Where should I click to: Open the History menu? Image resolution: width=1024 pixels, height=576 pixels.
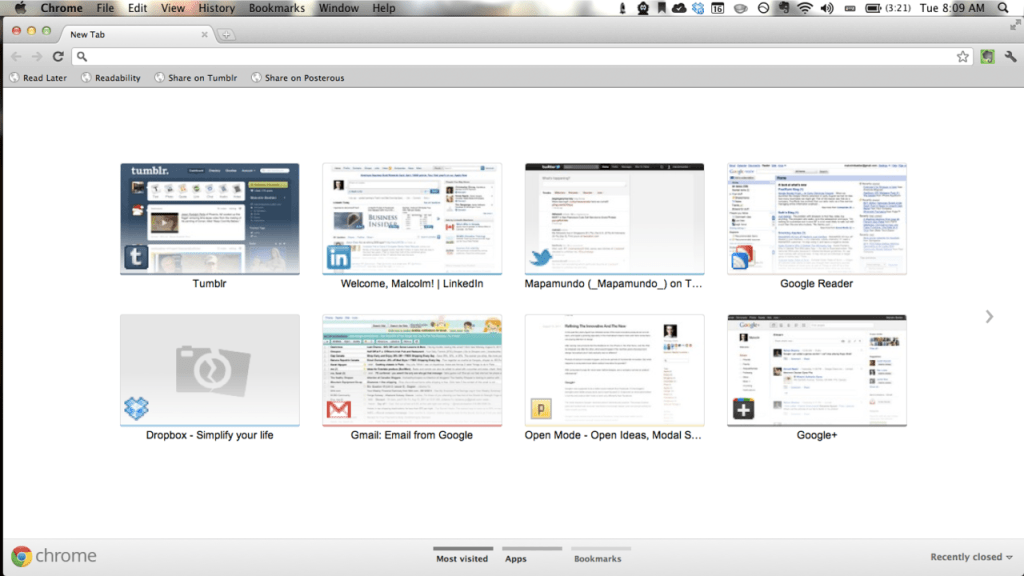point(217,8)
